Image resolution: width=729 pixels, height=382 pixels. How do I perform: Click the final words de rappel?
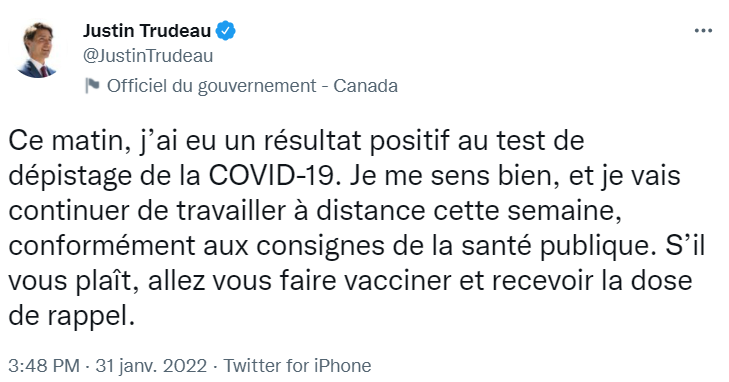click(71, 317)
